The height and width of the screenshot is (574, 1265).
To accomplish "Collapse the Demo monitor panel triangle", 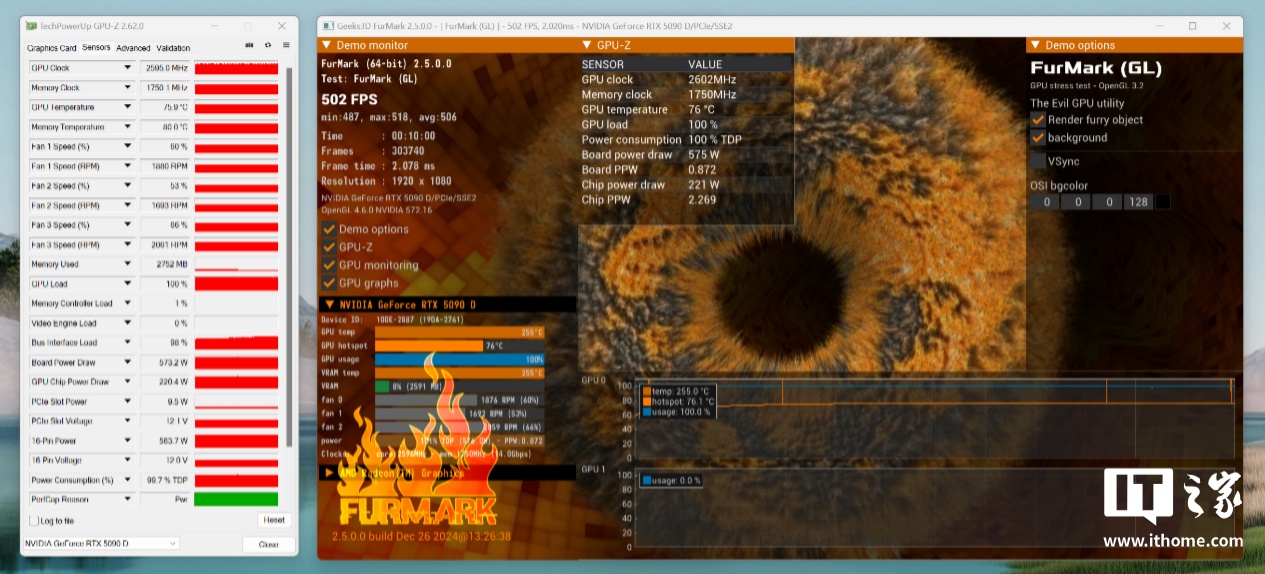I will coord(326,45).
